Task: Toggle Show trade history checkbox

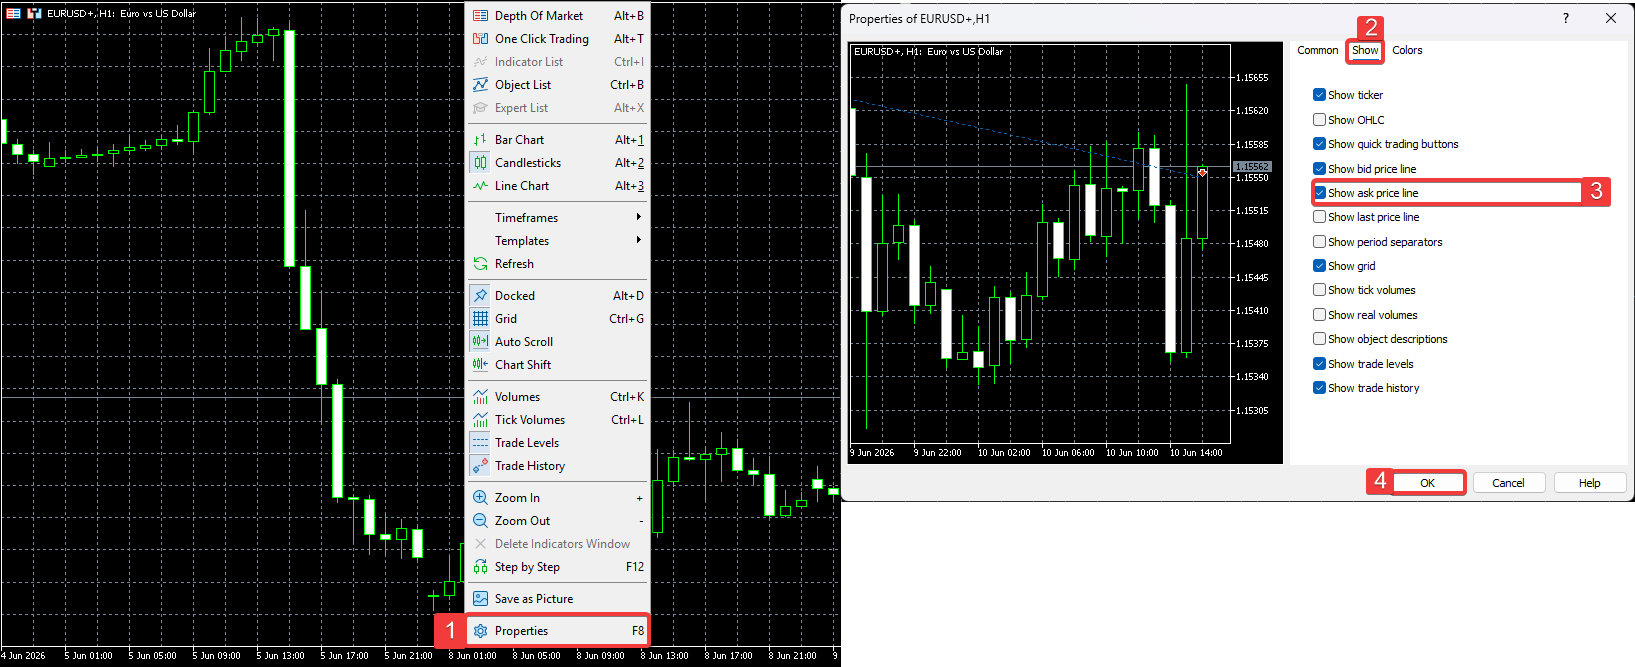Action: (x=1319, y=388)
